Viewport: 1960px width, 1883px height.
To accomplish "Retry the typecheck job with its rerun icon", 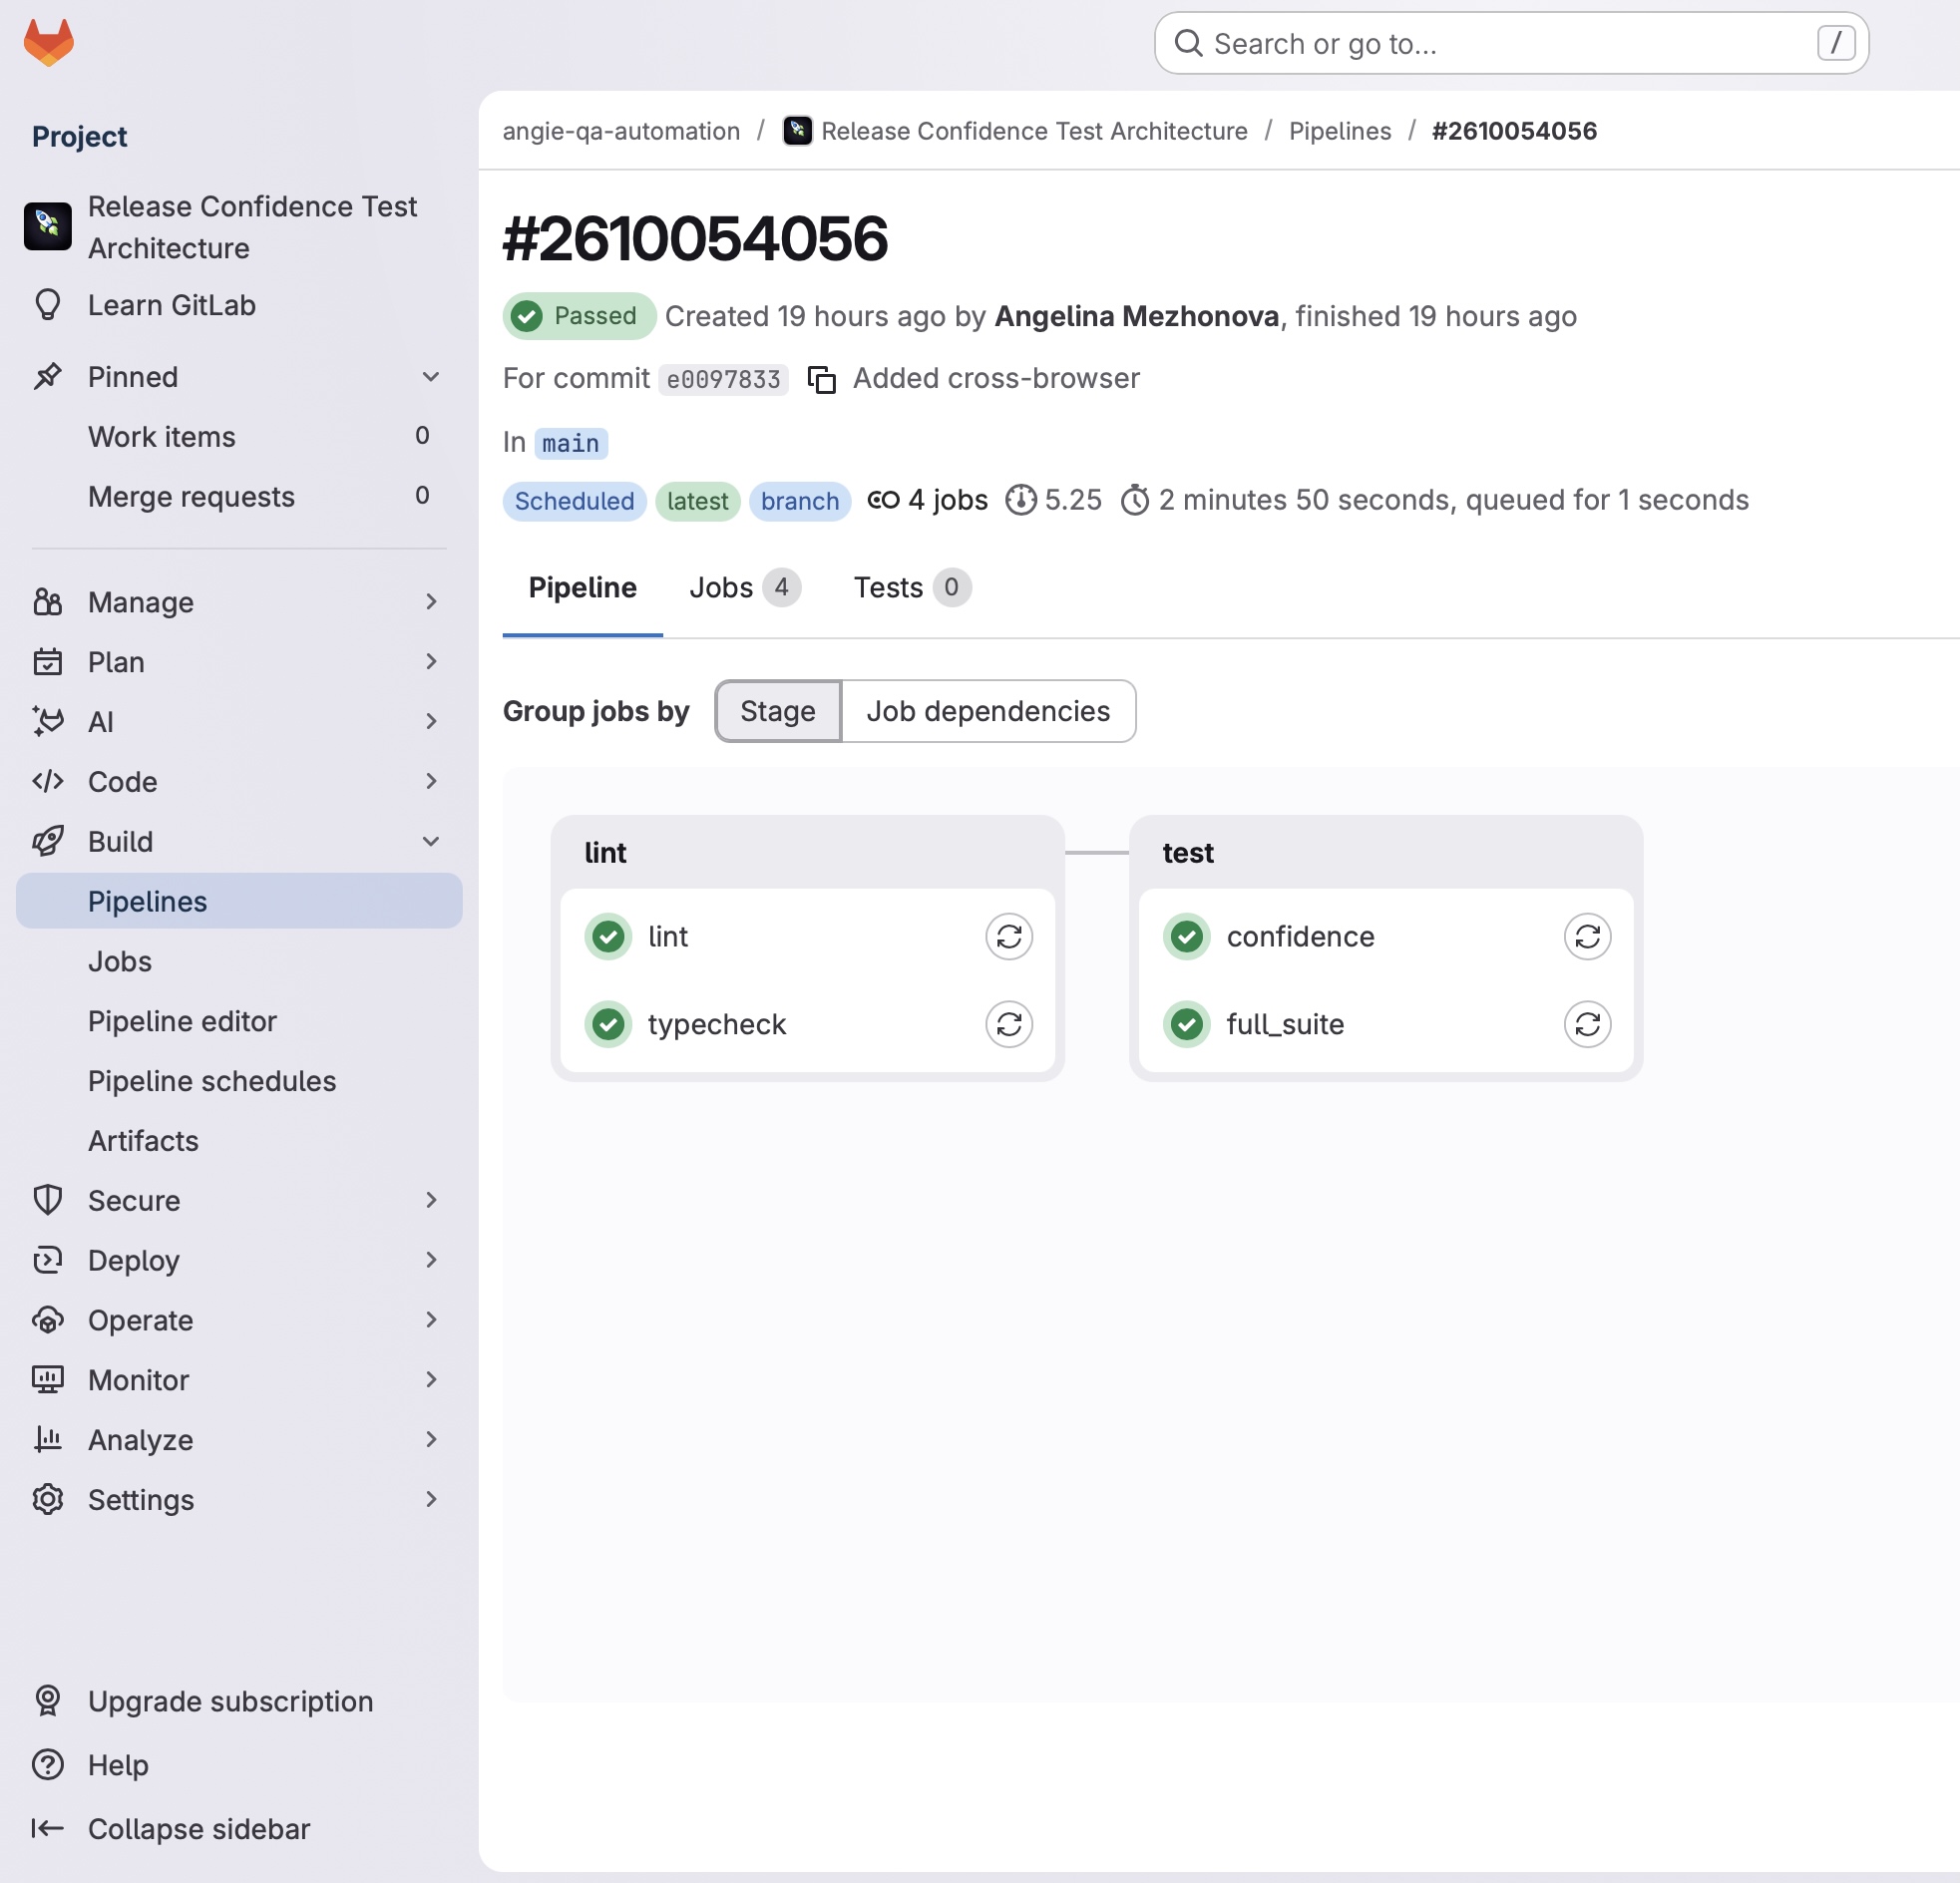I will tap(1008, 1024).
